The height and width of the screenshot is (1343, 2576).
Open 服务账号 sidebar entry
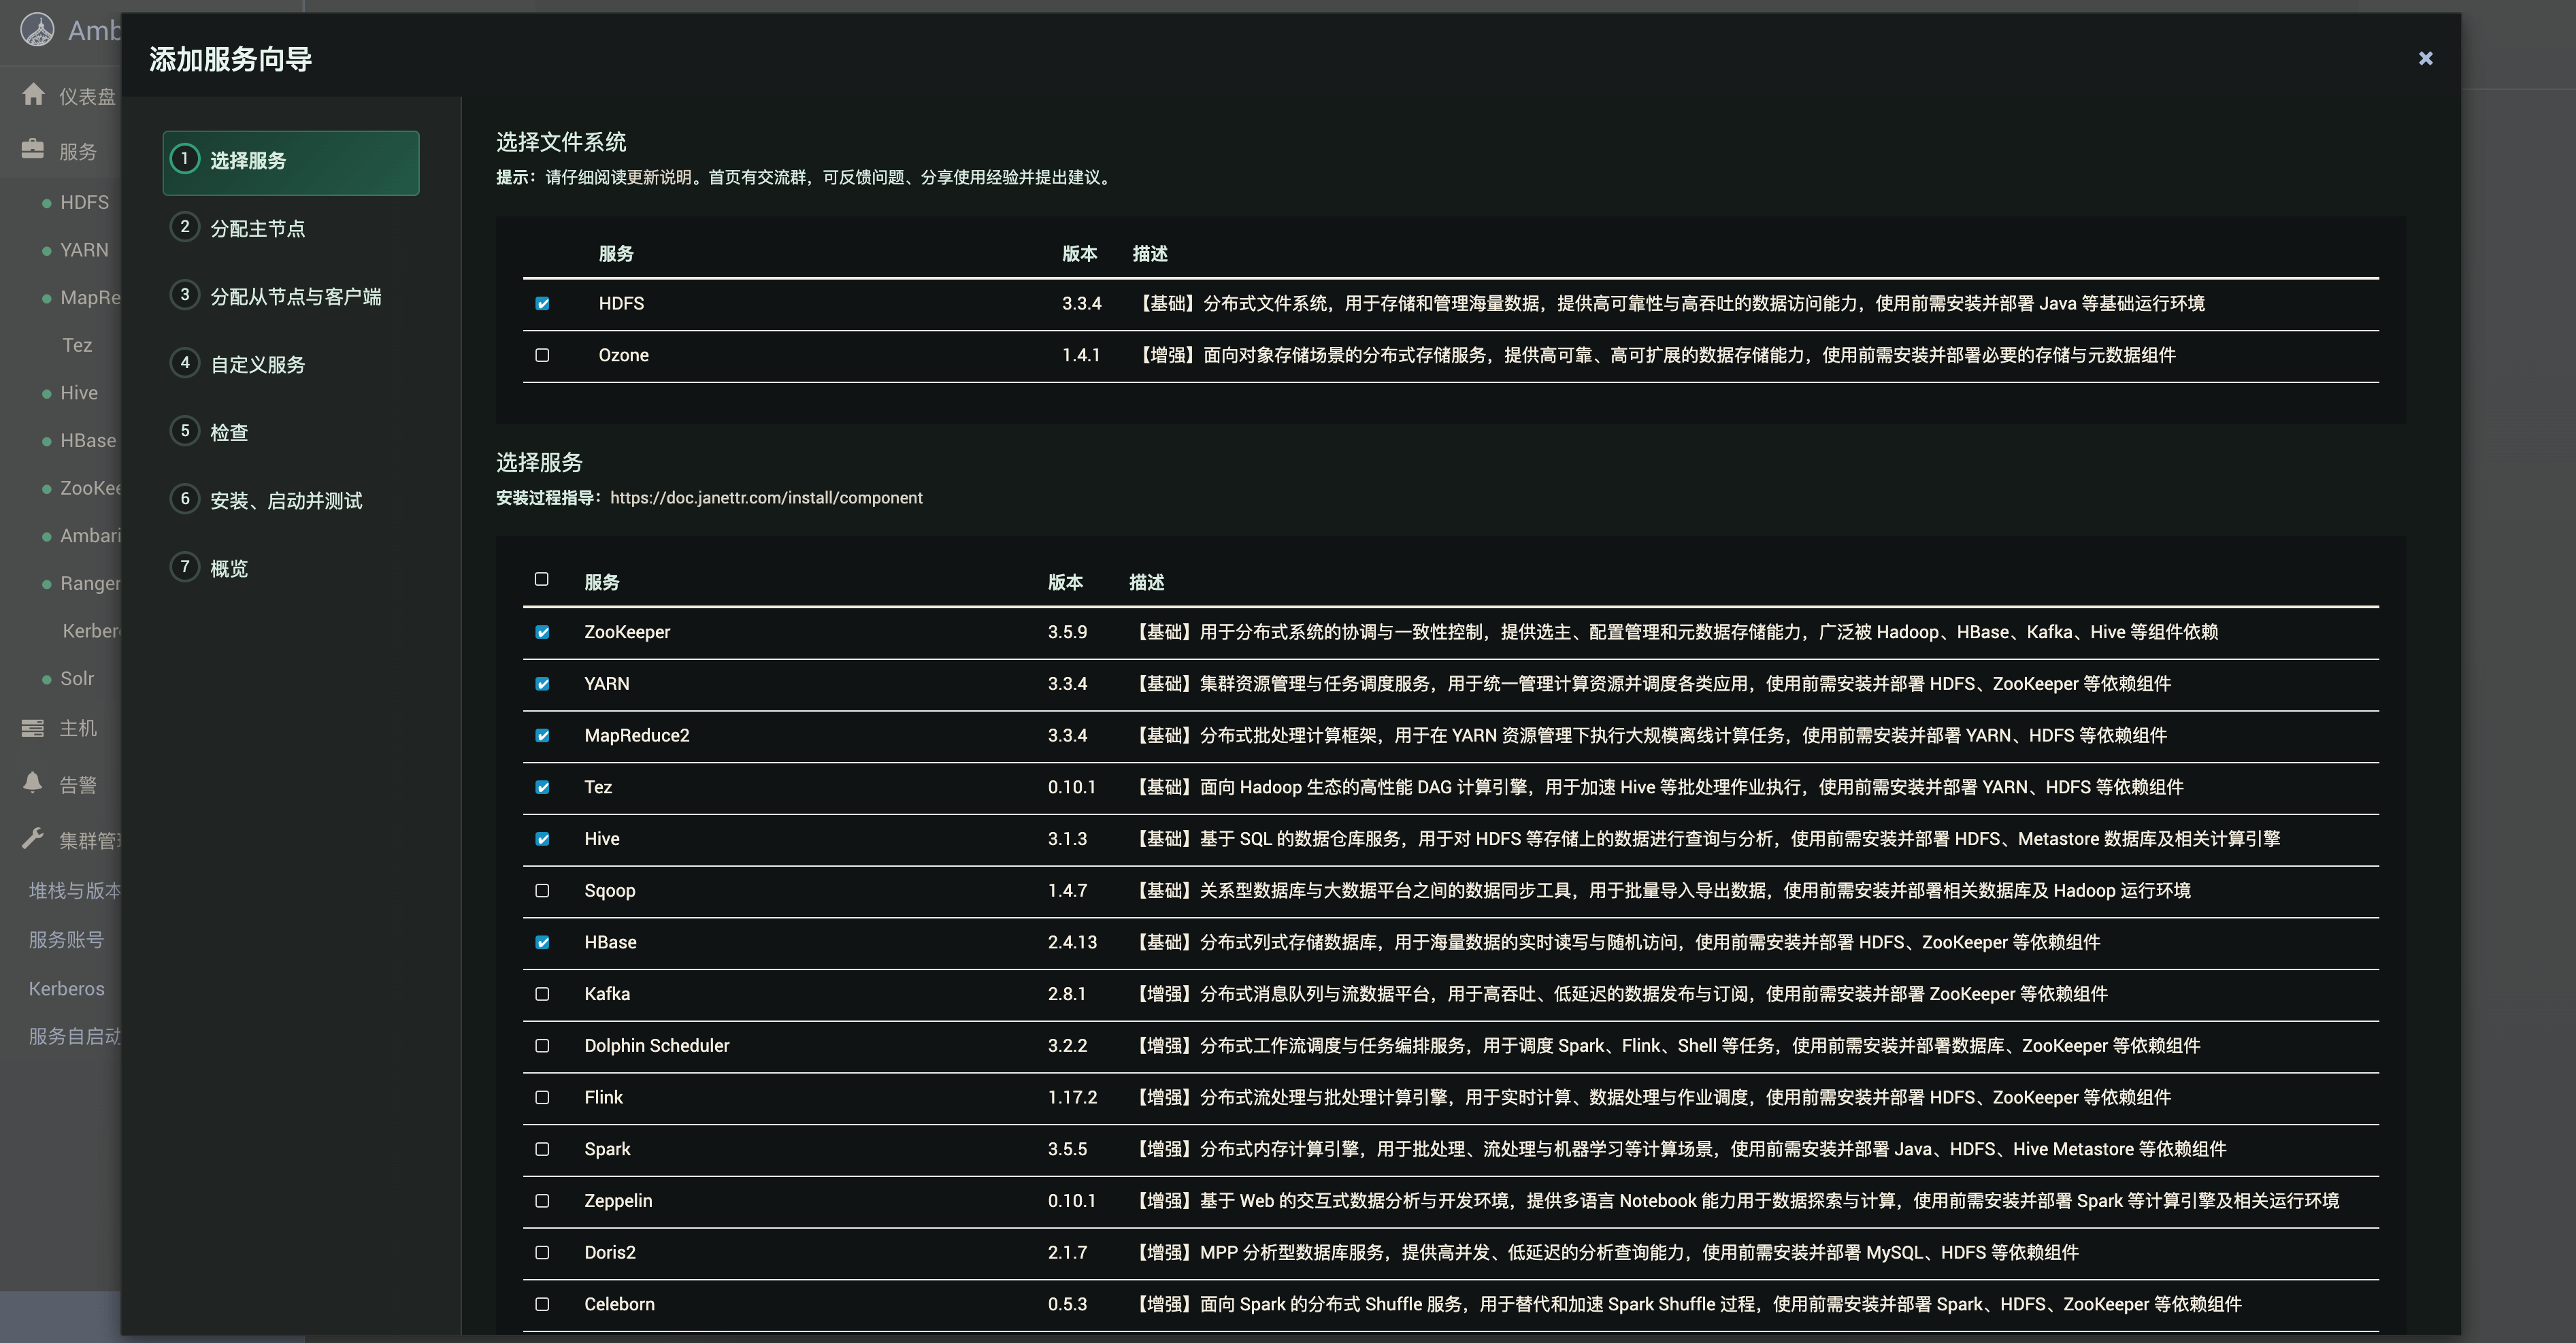pyautogui.click(x=66, y=939)
